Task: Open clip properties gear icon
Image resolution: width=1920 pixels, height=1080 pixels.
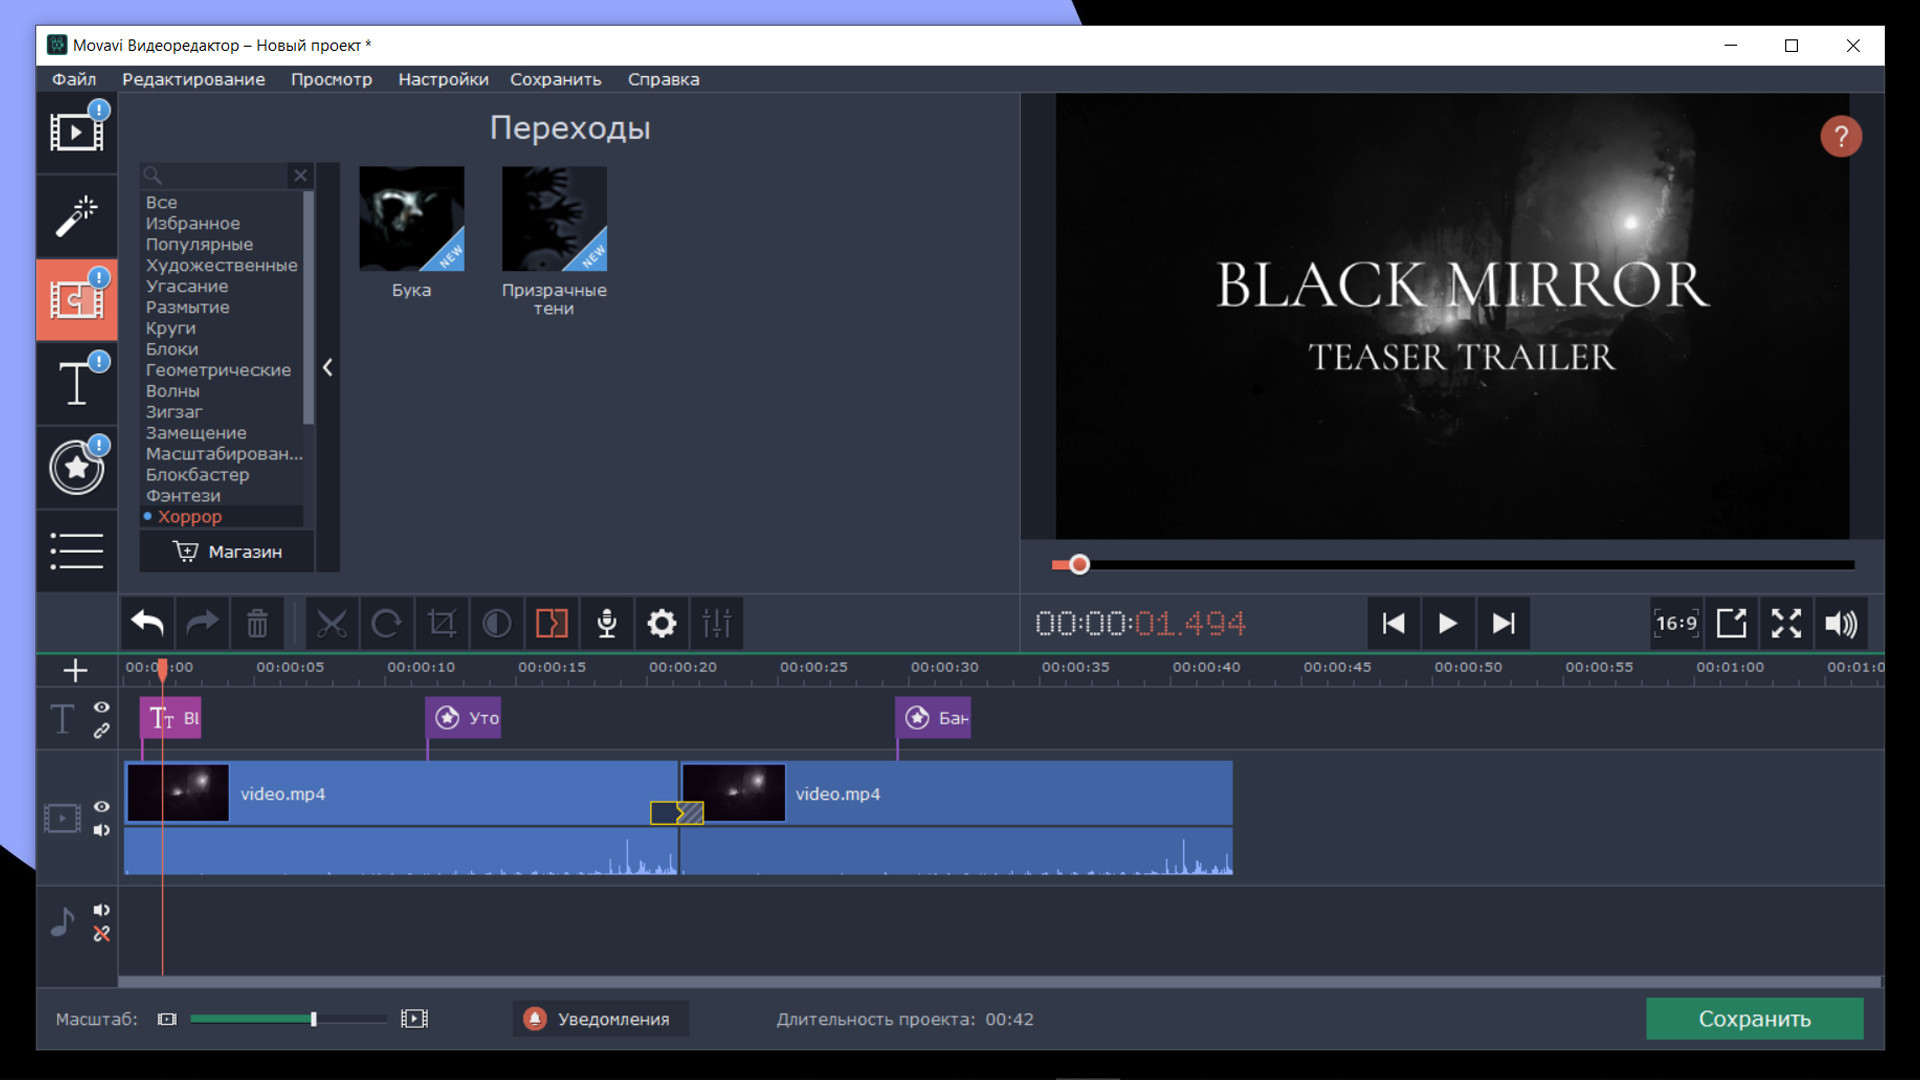Action: pyautogui.click(x=661, y=624)
